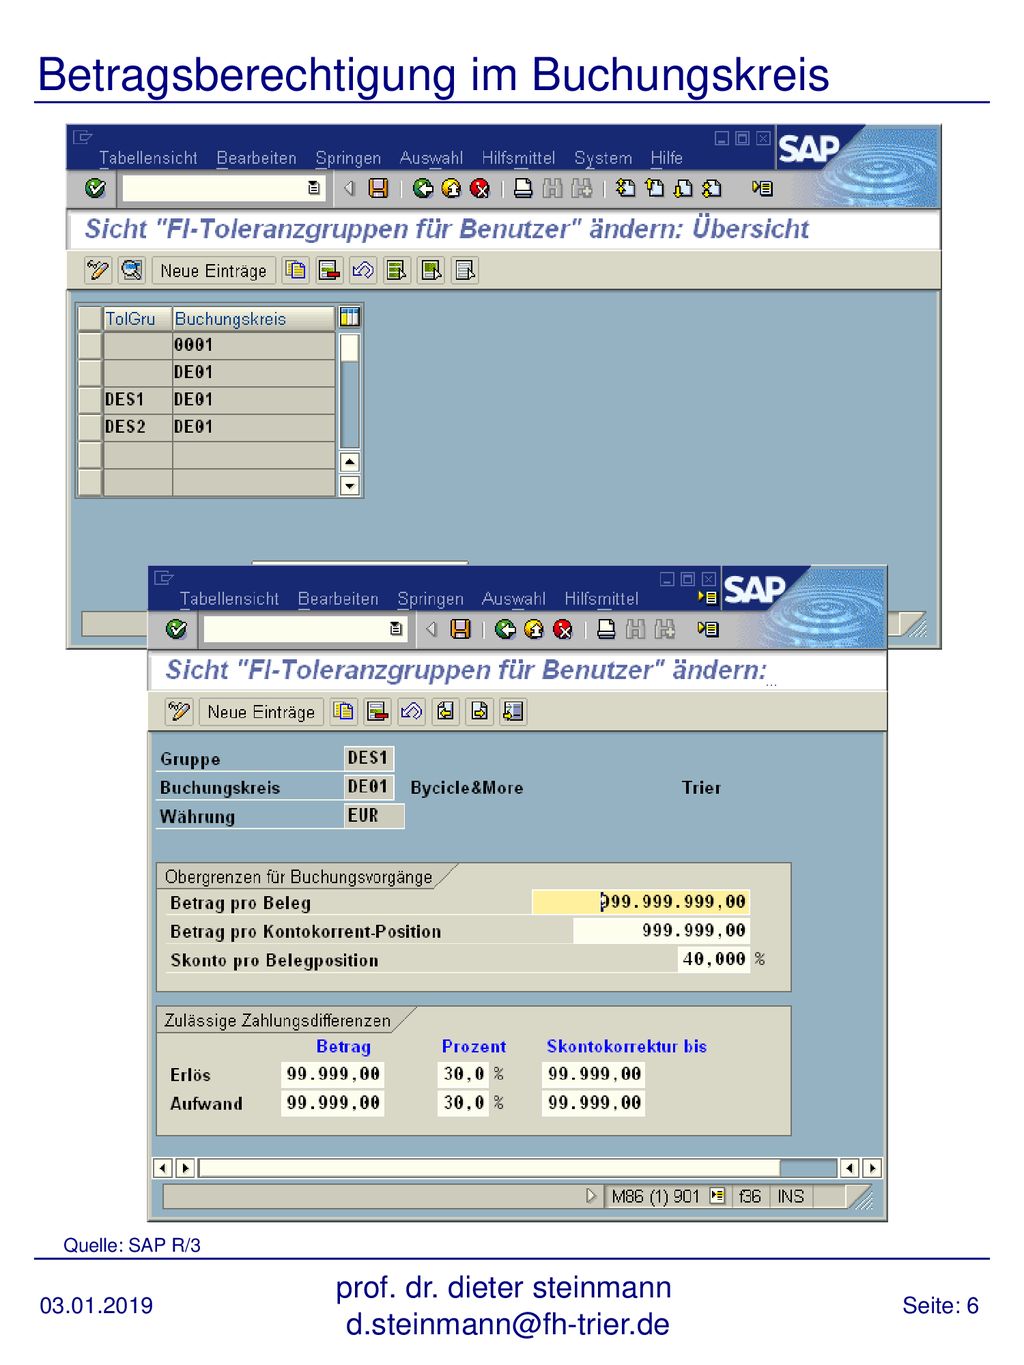Click Change/Display pencil icon in the back window
Screen dimensions: 1024x1365
coord(97,270)
